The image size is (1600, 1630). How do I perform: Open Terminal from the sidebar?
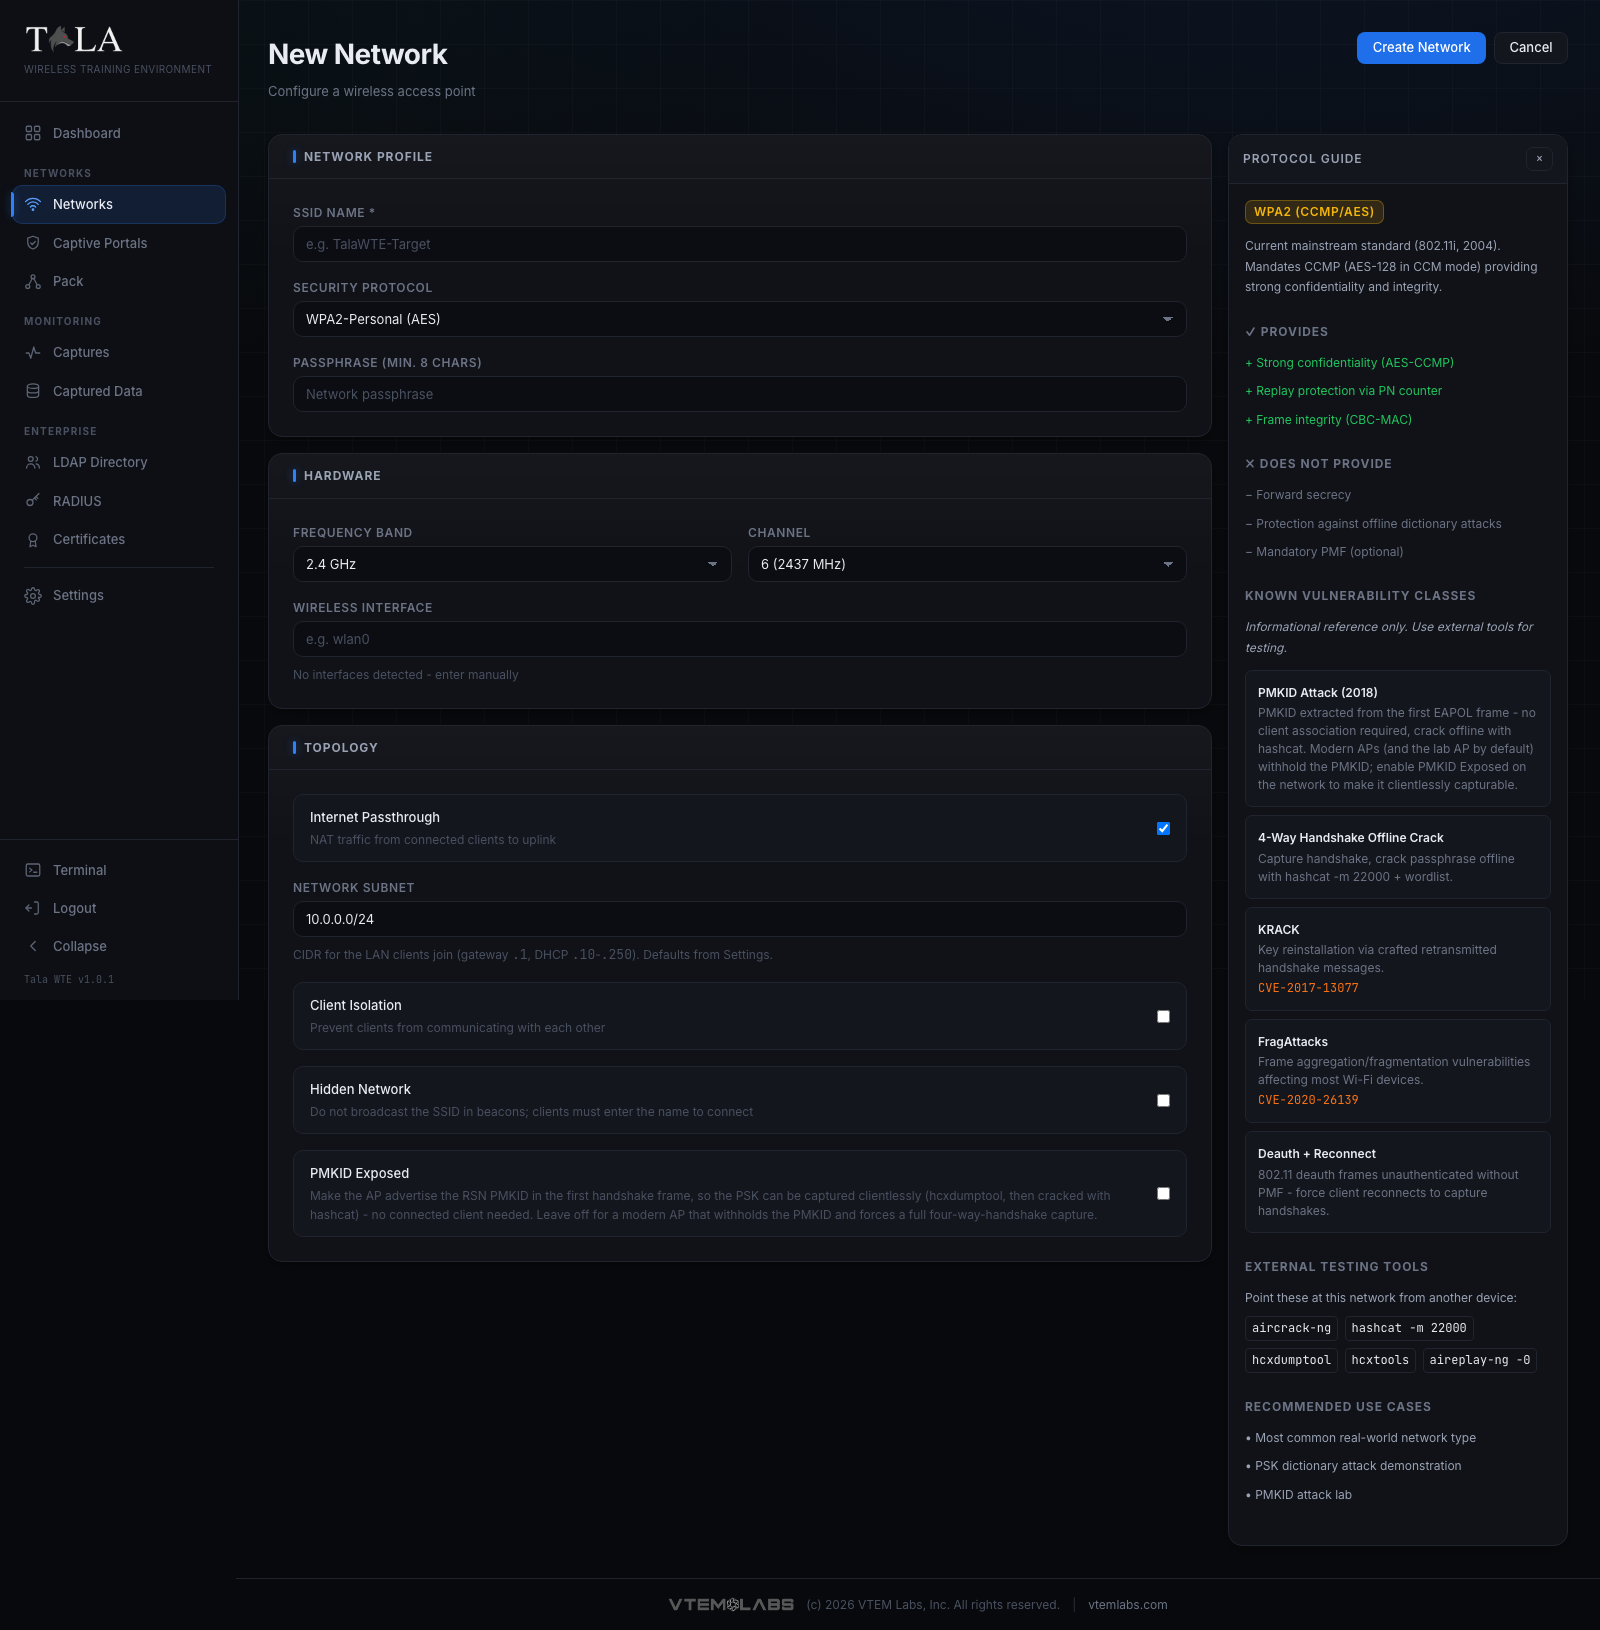coord(119,870)
